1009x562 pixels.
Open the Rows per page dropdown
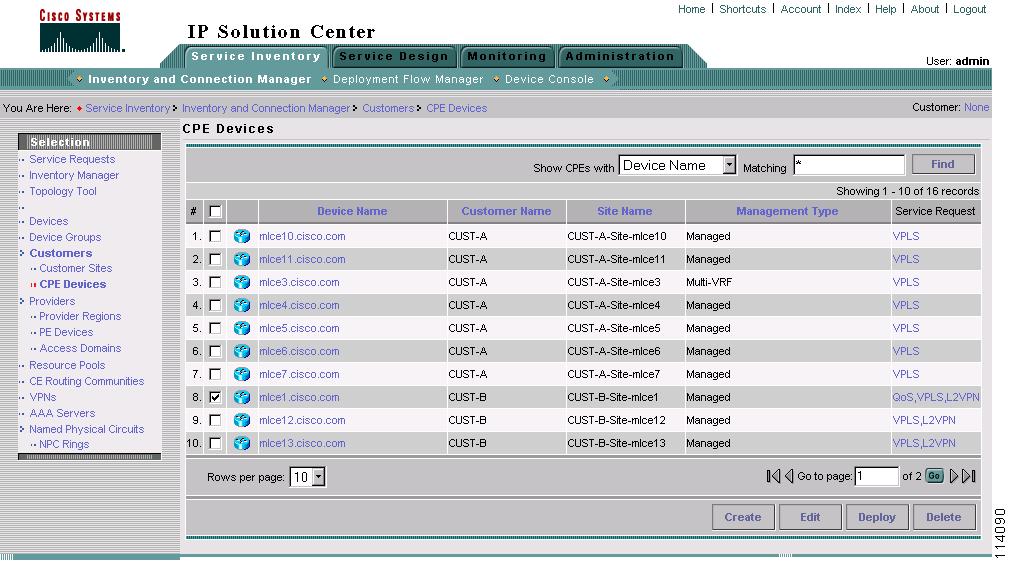coord(319,477)
